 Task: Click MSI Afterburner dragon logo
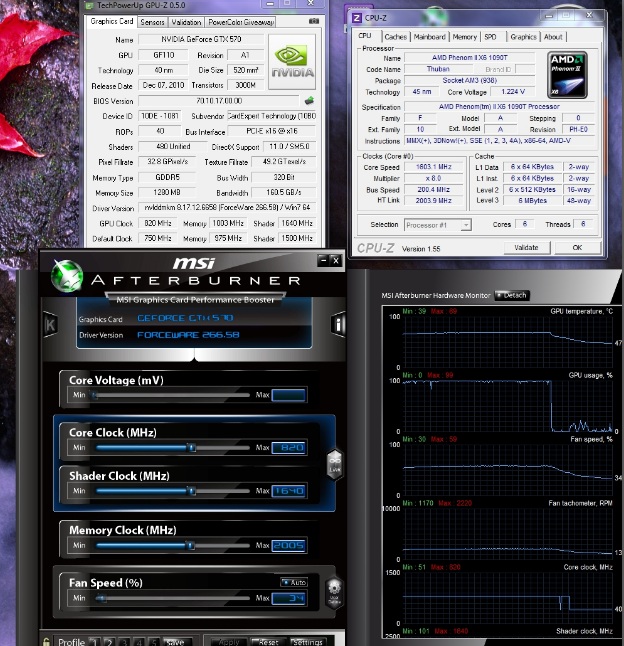click(x=67, y=275)
